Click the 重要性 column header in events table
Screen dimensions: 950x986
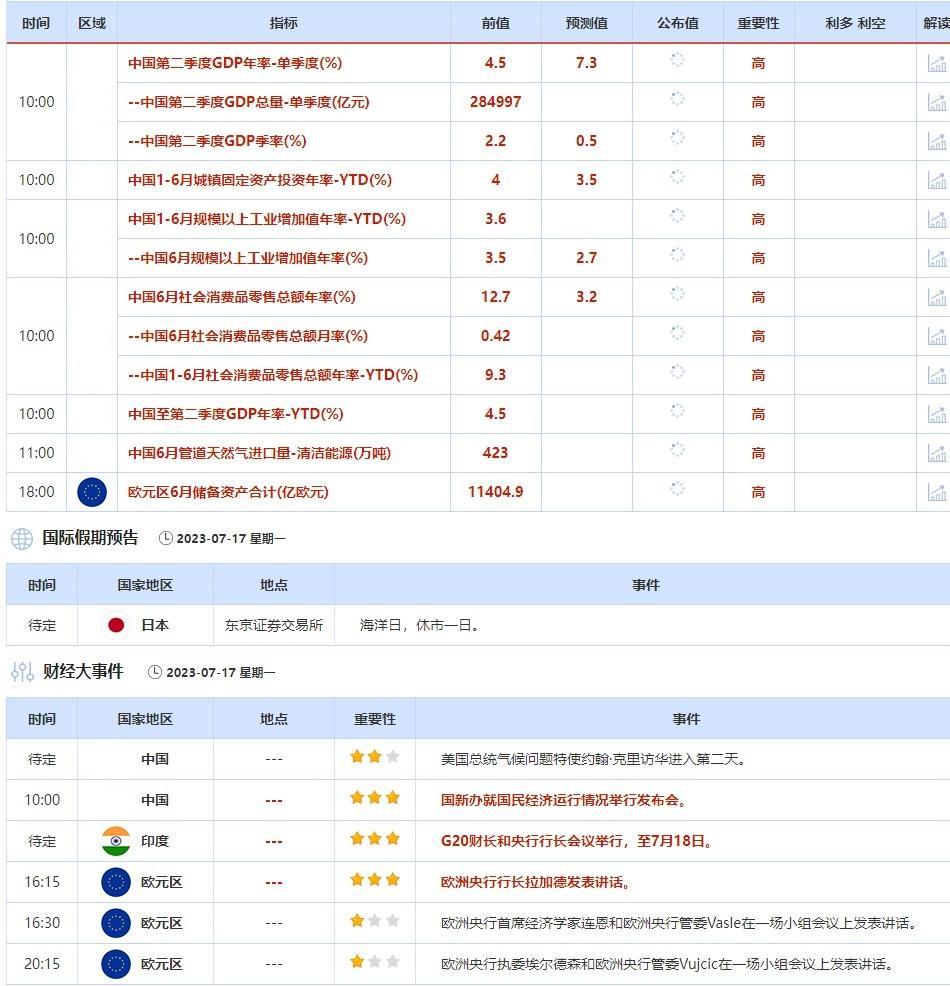(373, 719)
